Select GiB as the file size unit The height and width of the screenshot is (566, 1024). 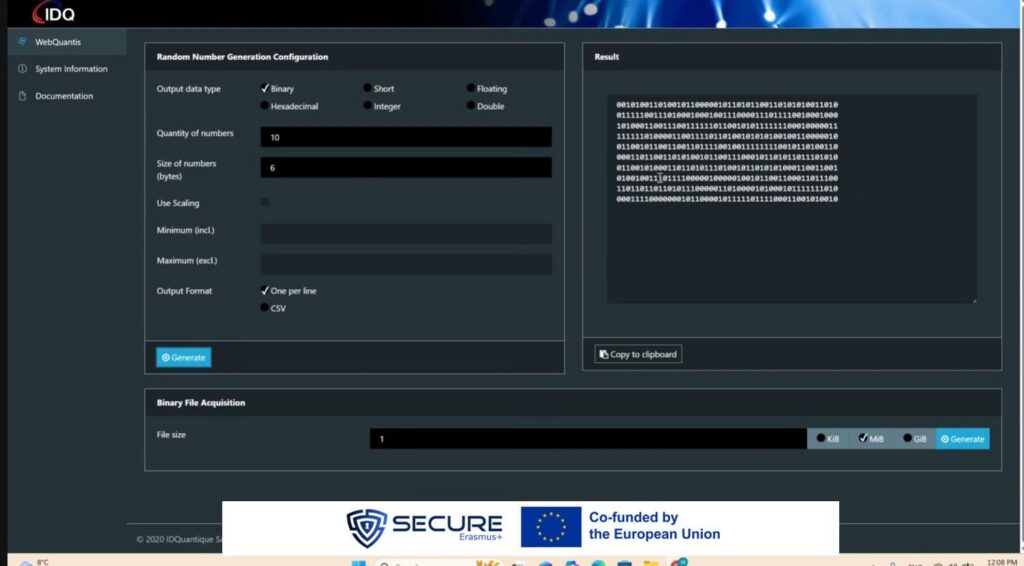click(909, 438)
